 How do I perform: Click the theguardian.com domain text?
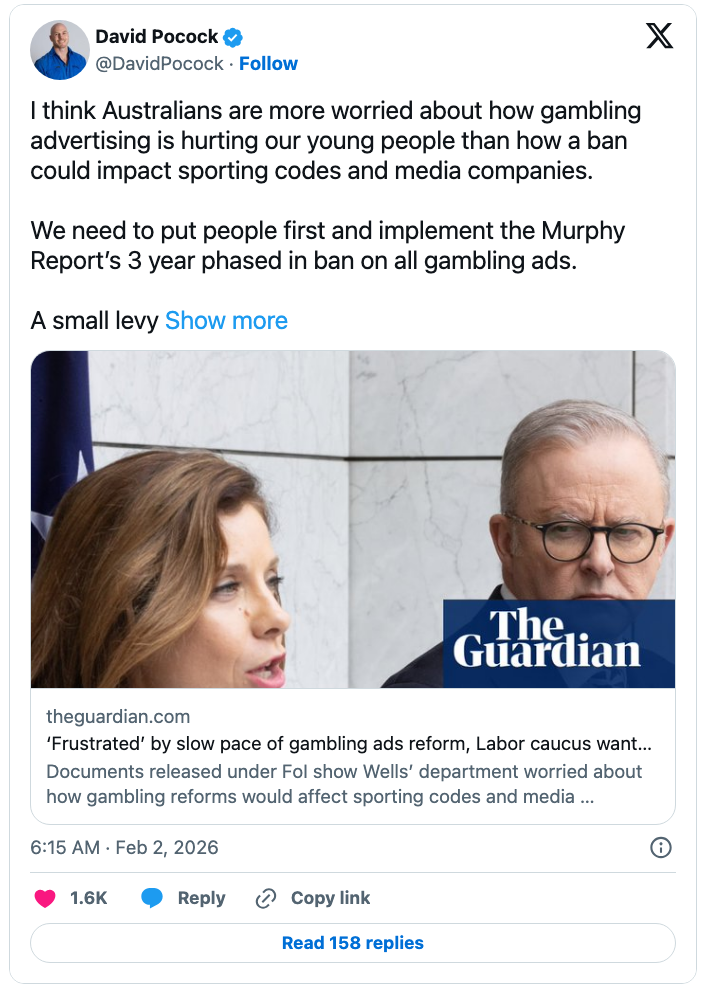[x=118, y=717]
